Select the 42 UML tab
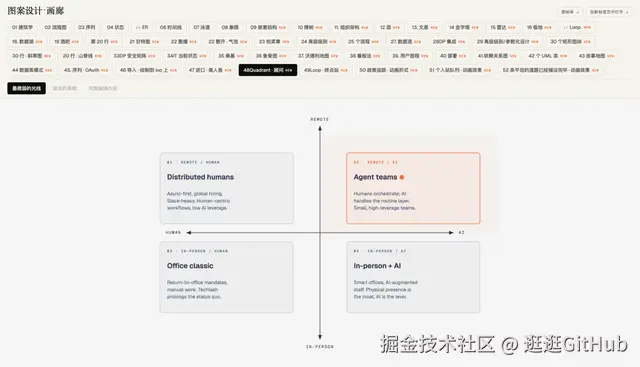This screenshot has height=367, width=640. pos(547,56)
